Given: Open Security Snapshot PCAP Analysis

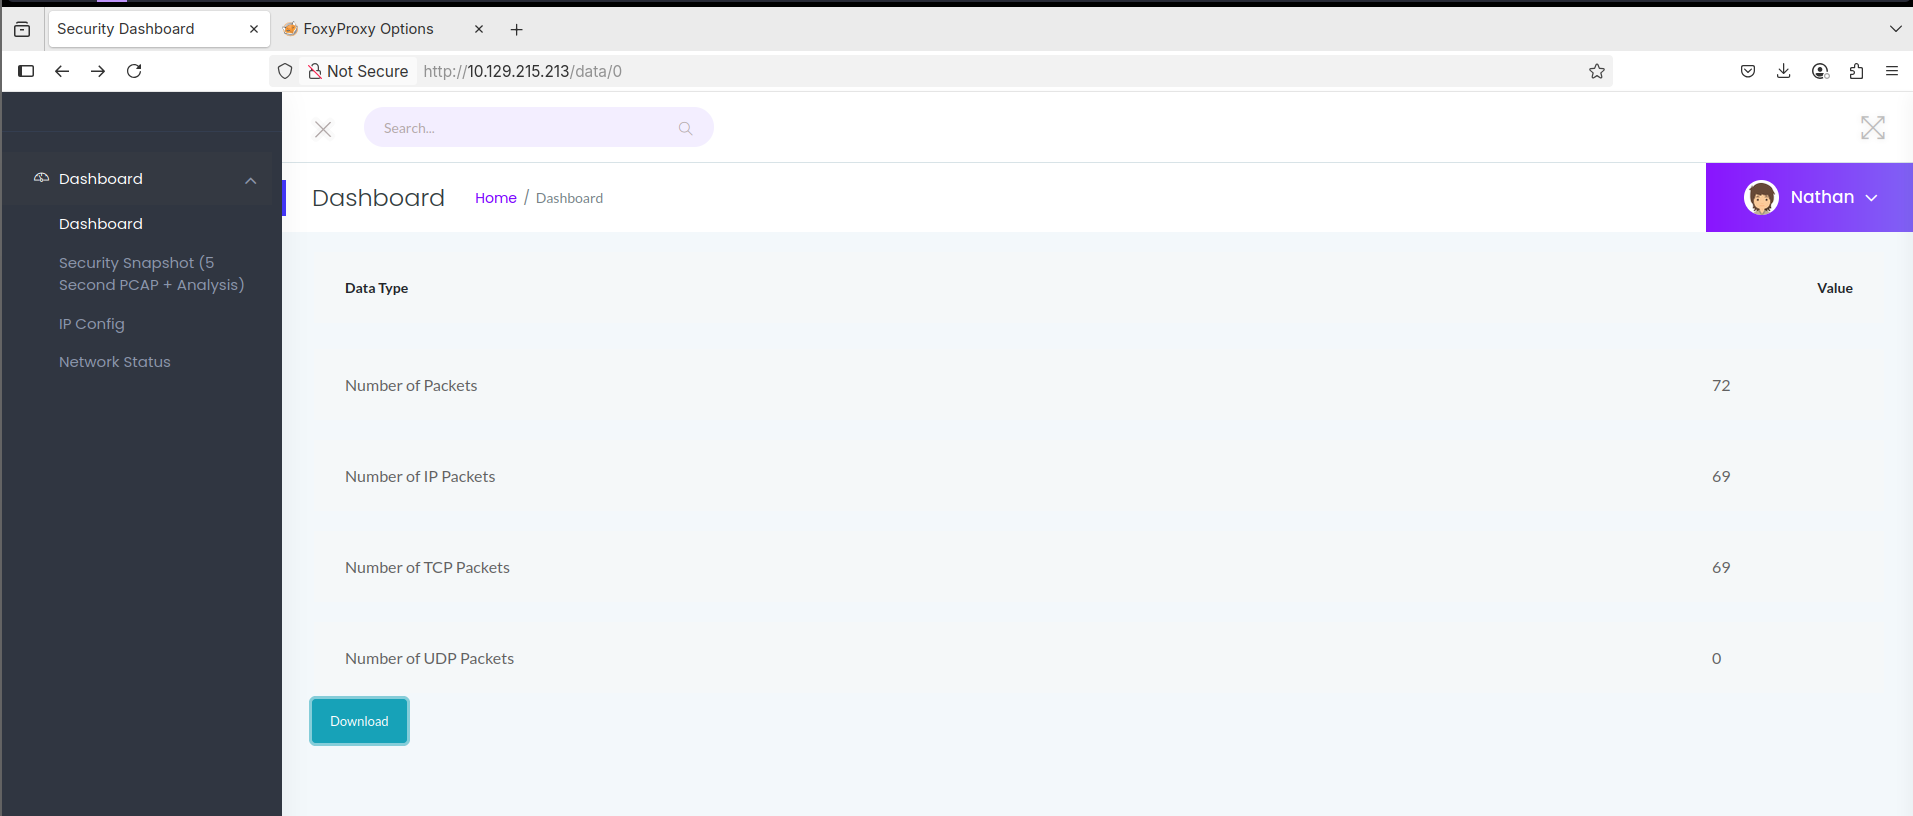Looking at the screenshot, I should click(x=152, y=274).
